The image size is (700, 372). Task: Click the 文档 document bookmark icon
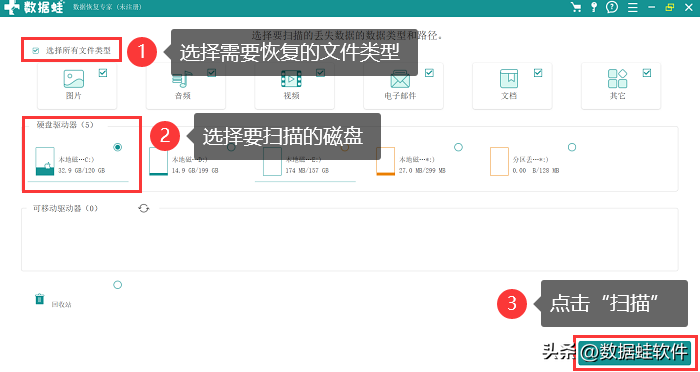click(x=509, y=79)
